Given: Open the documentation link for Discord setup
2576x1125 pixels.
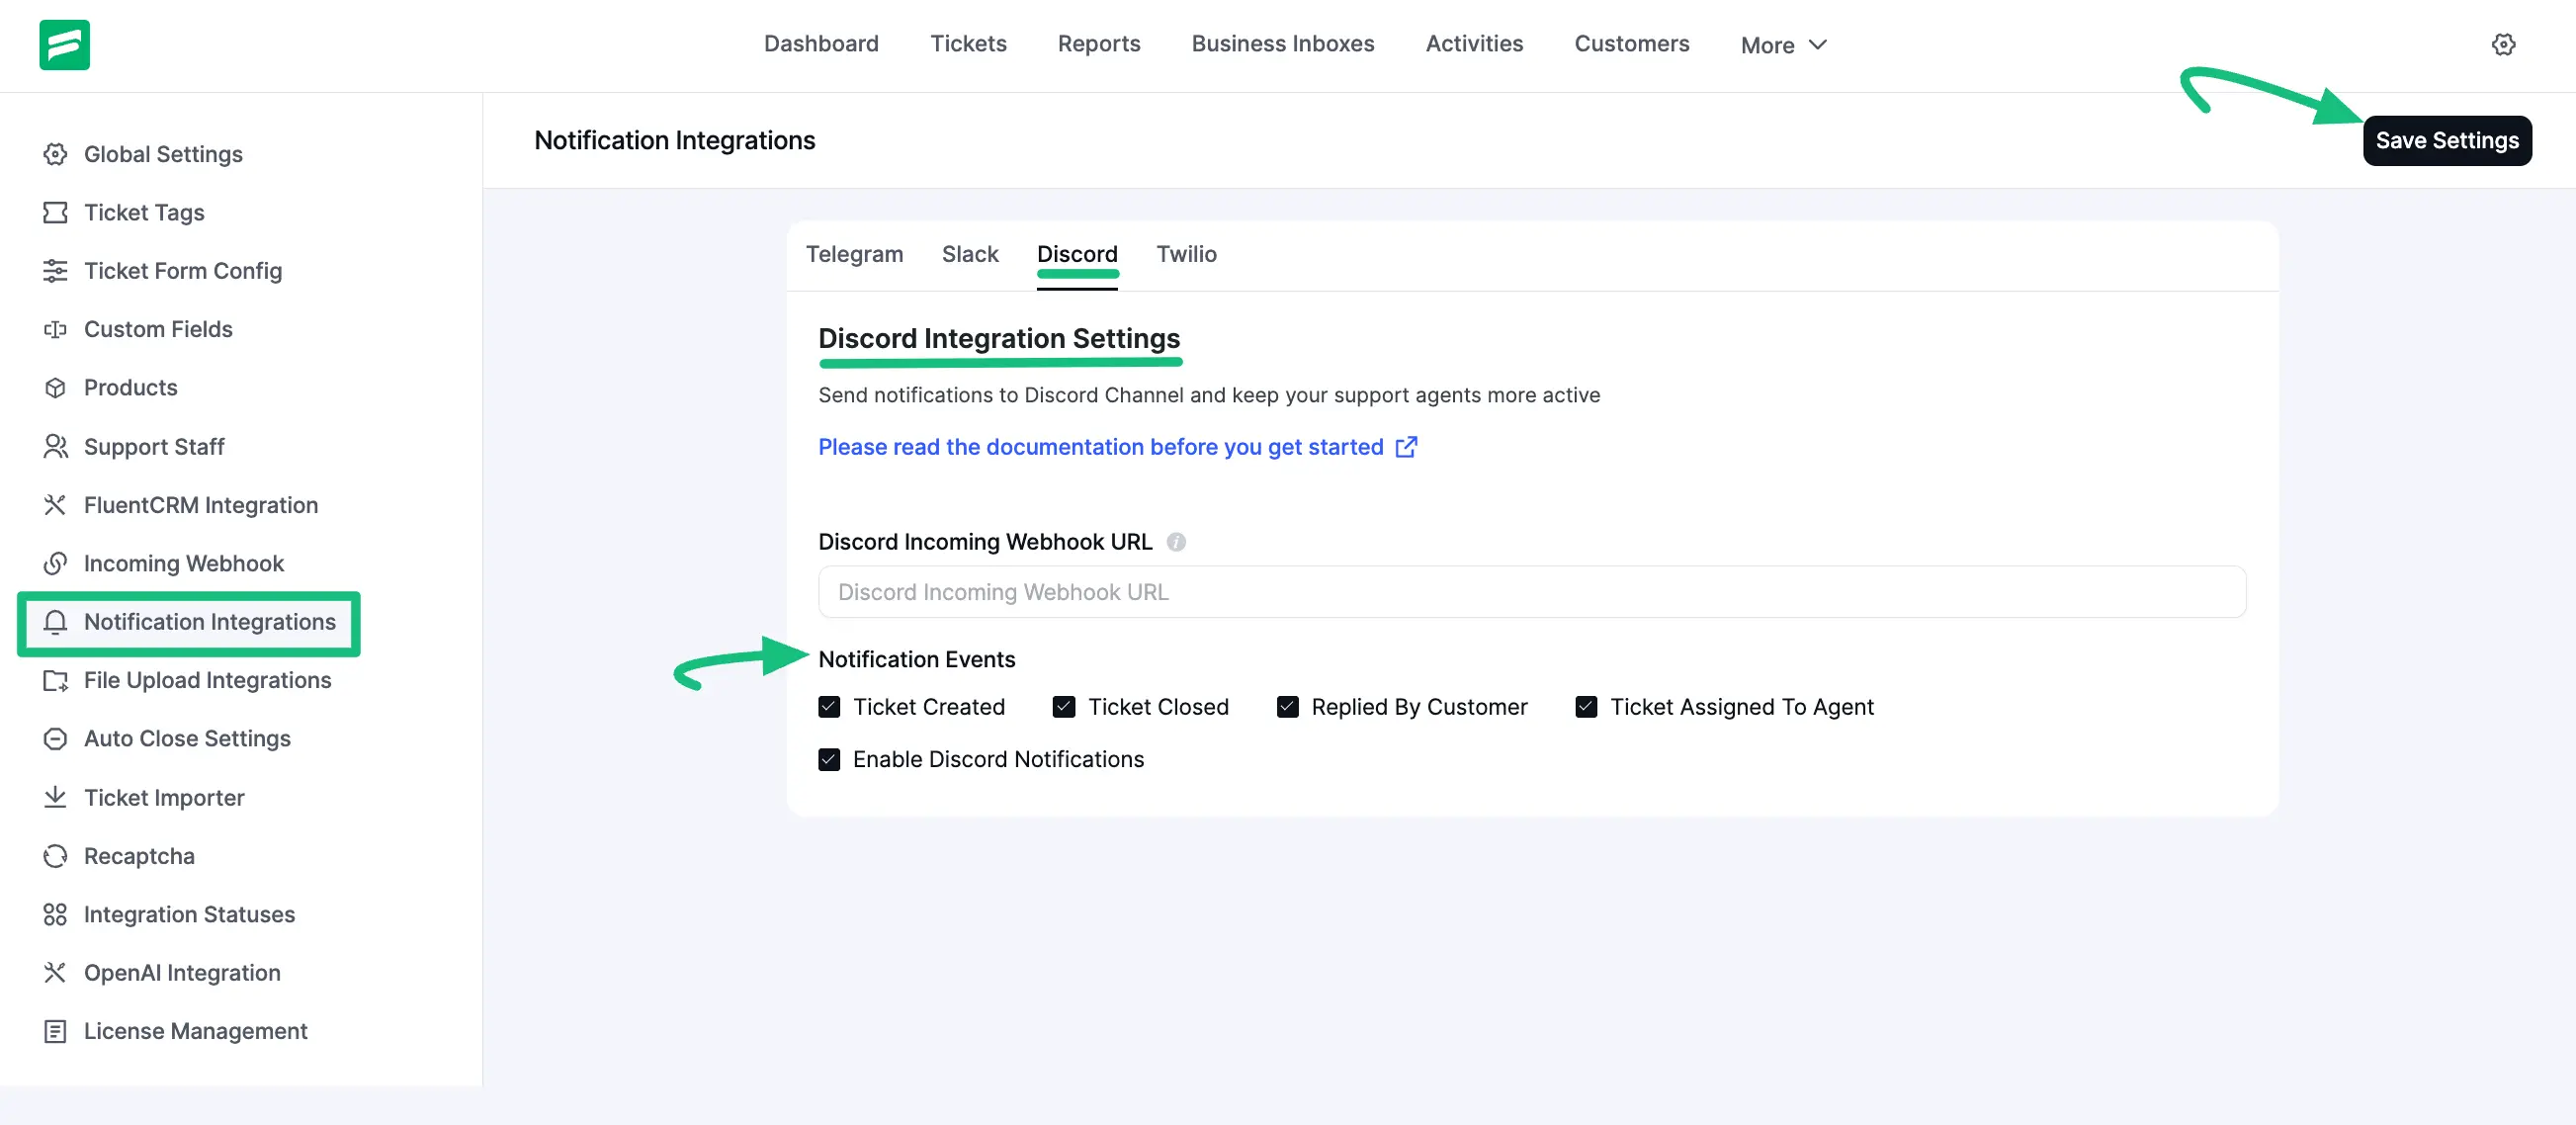Looking at the screenshot, I should pyautogui.click(x=1100, y=447).
